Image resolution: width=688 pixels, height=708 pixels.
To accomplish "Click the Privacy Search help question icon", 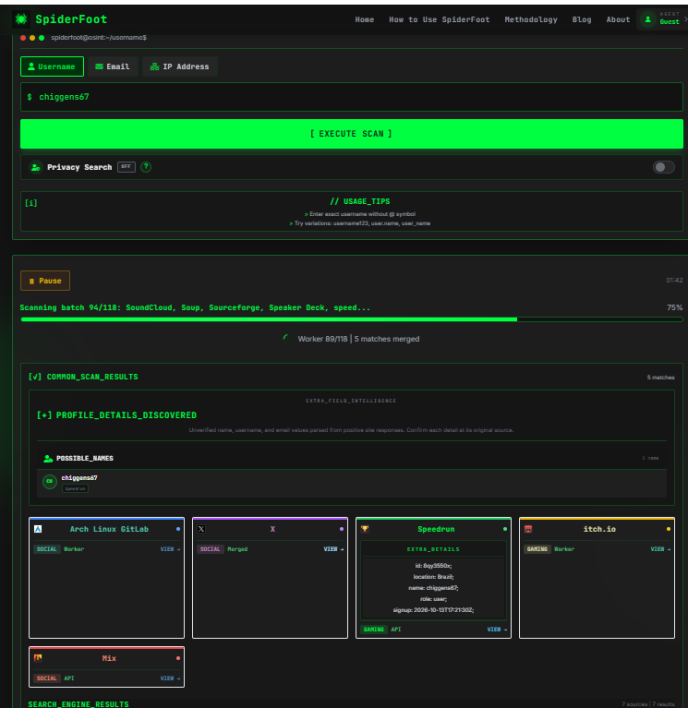I will pyautogui.click(x=145, y=167).
